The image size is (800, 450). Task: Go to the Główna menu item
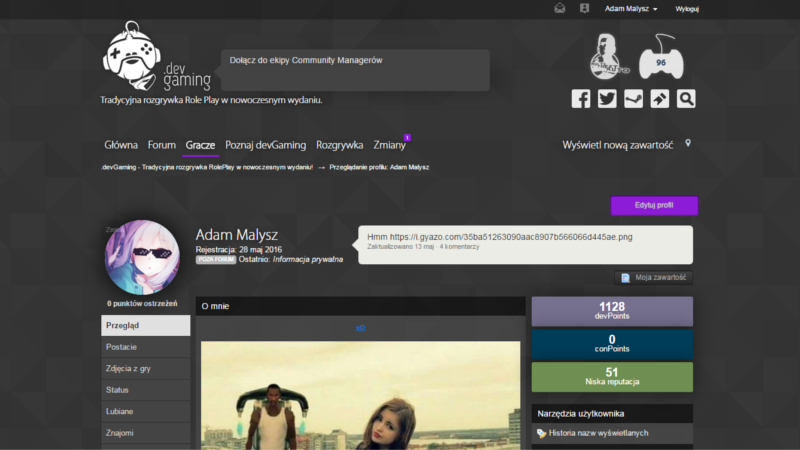click(121, 145)
